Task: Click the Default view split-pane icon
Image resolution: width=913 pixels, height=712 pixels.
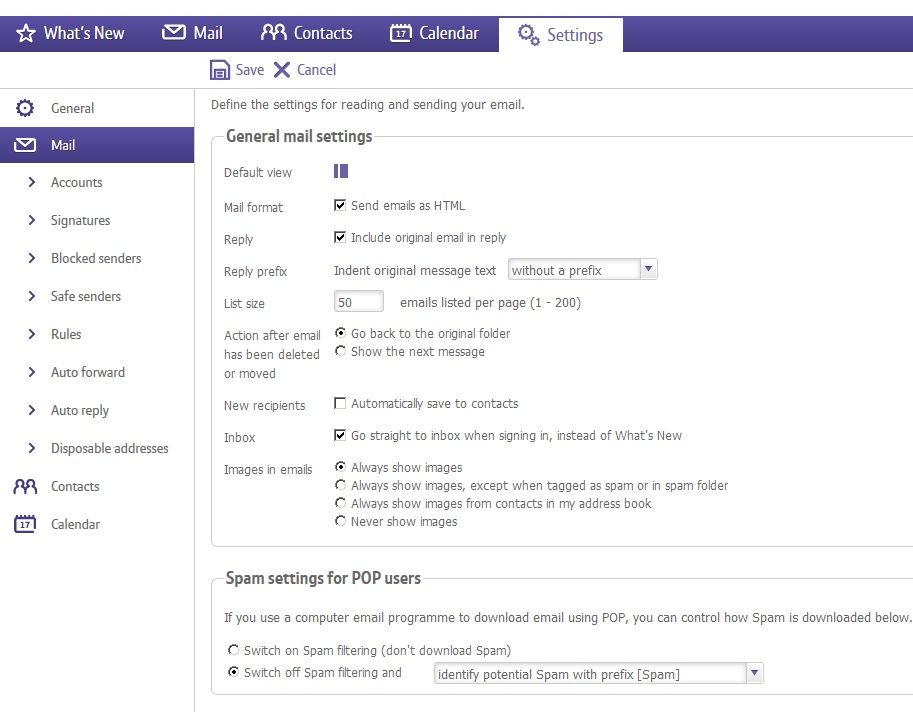Action: click(x=341, y=171)
